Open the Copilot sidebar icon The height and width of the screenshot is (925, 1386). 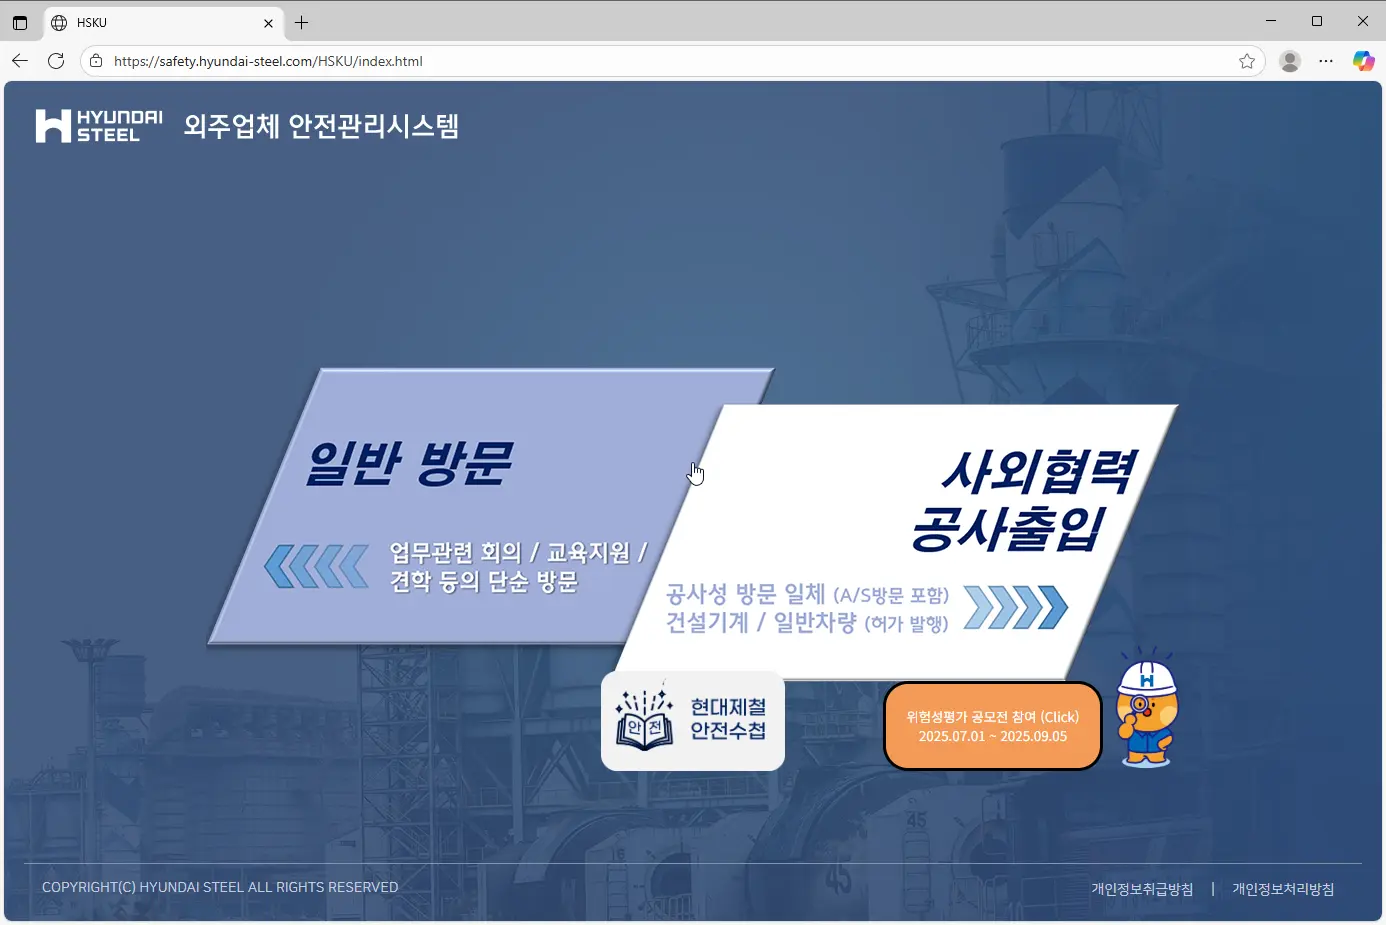1363,61
